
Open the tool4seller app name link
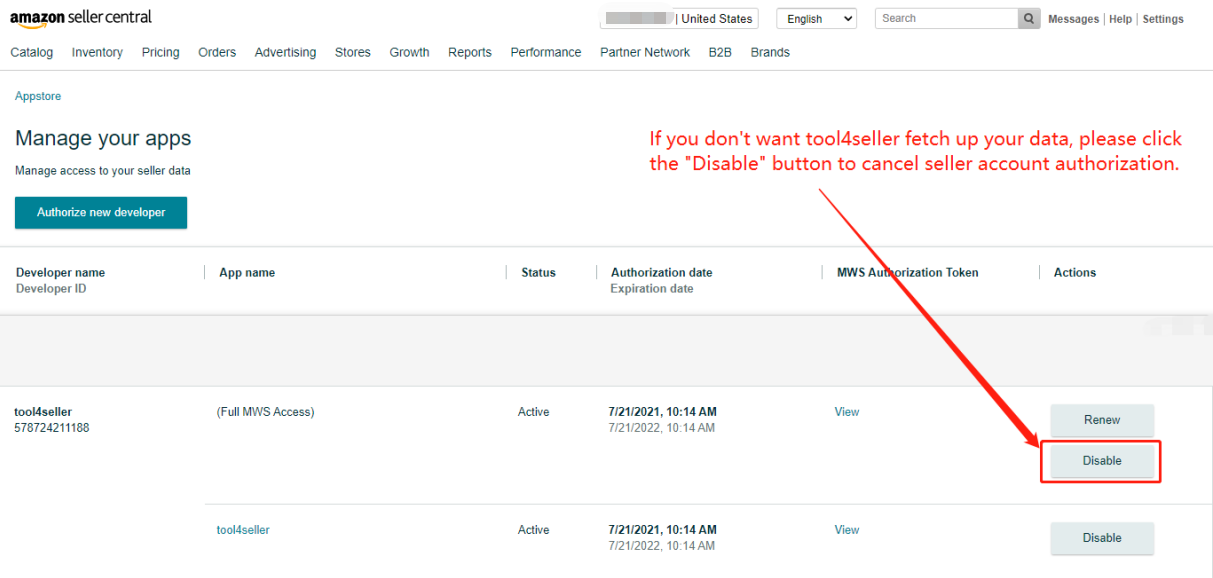pos(243,530)
